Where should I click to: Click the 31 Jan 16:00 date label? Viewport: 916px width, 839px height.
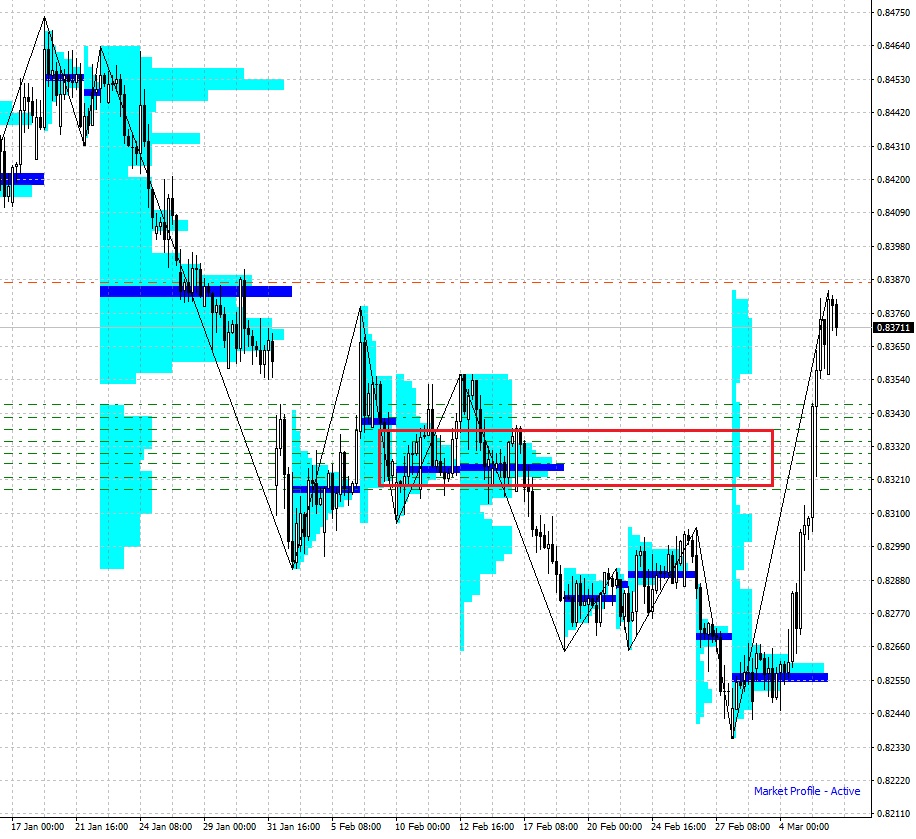pyautogui.click(x=294, y=827)
